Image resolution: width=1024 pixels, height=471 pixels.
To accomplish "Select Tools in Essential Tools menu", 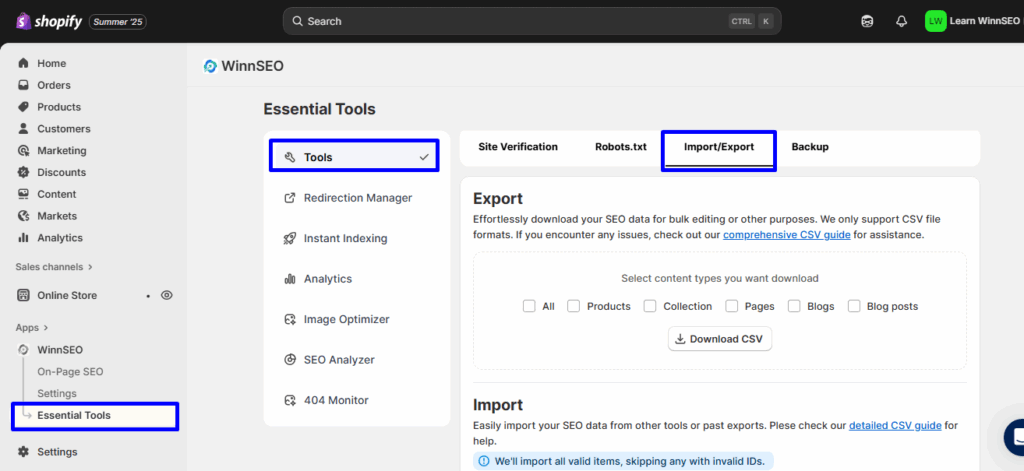I will coord(354,155).
